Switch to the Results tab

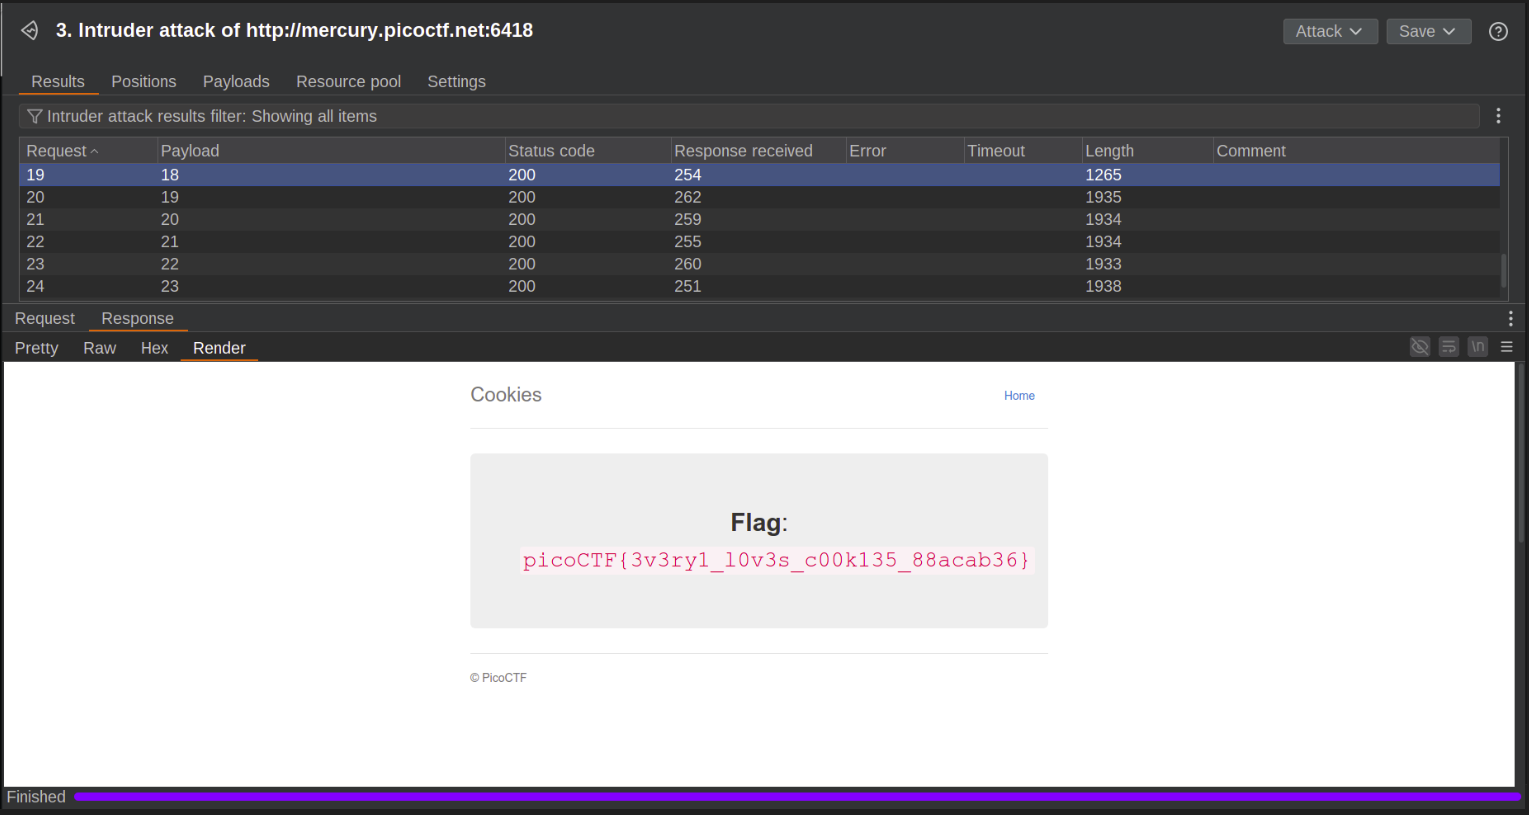58,81
